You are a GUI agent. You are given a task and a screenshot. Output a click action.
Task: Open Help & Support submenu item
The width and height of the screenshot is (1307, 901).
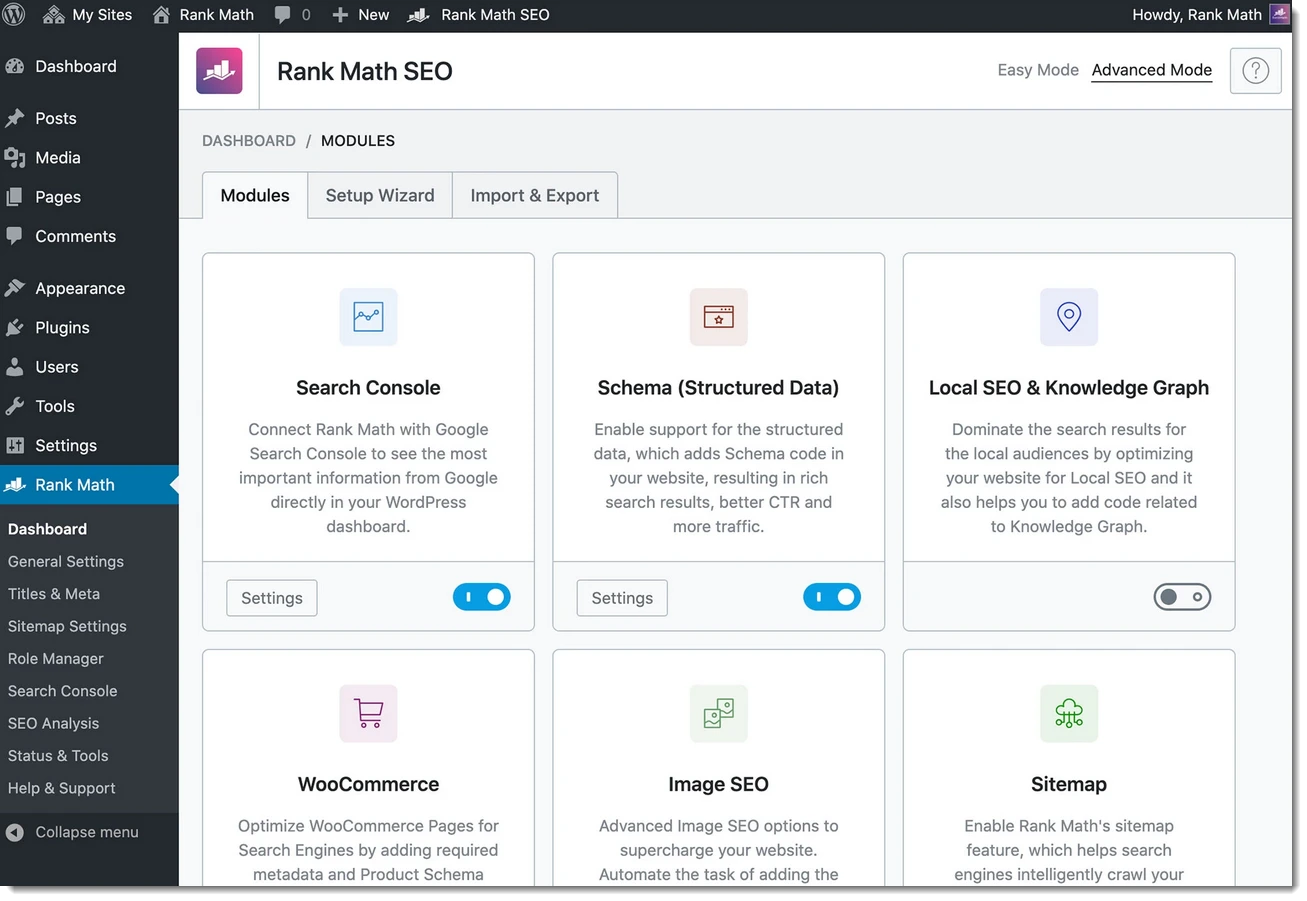click(x=62, y=788)
